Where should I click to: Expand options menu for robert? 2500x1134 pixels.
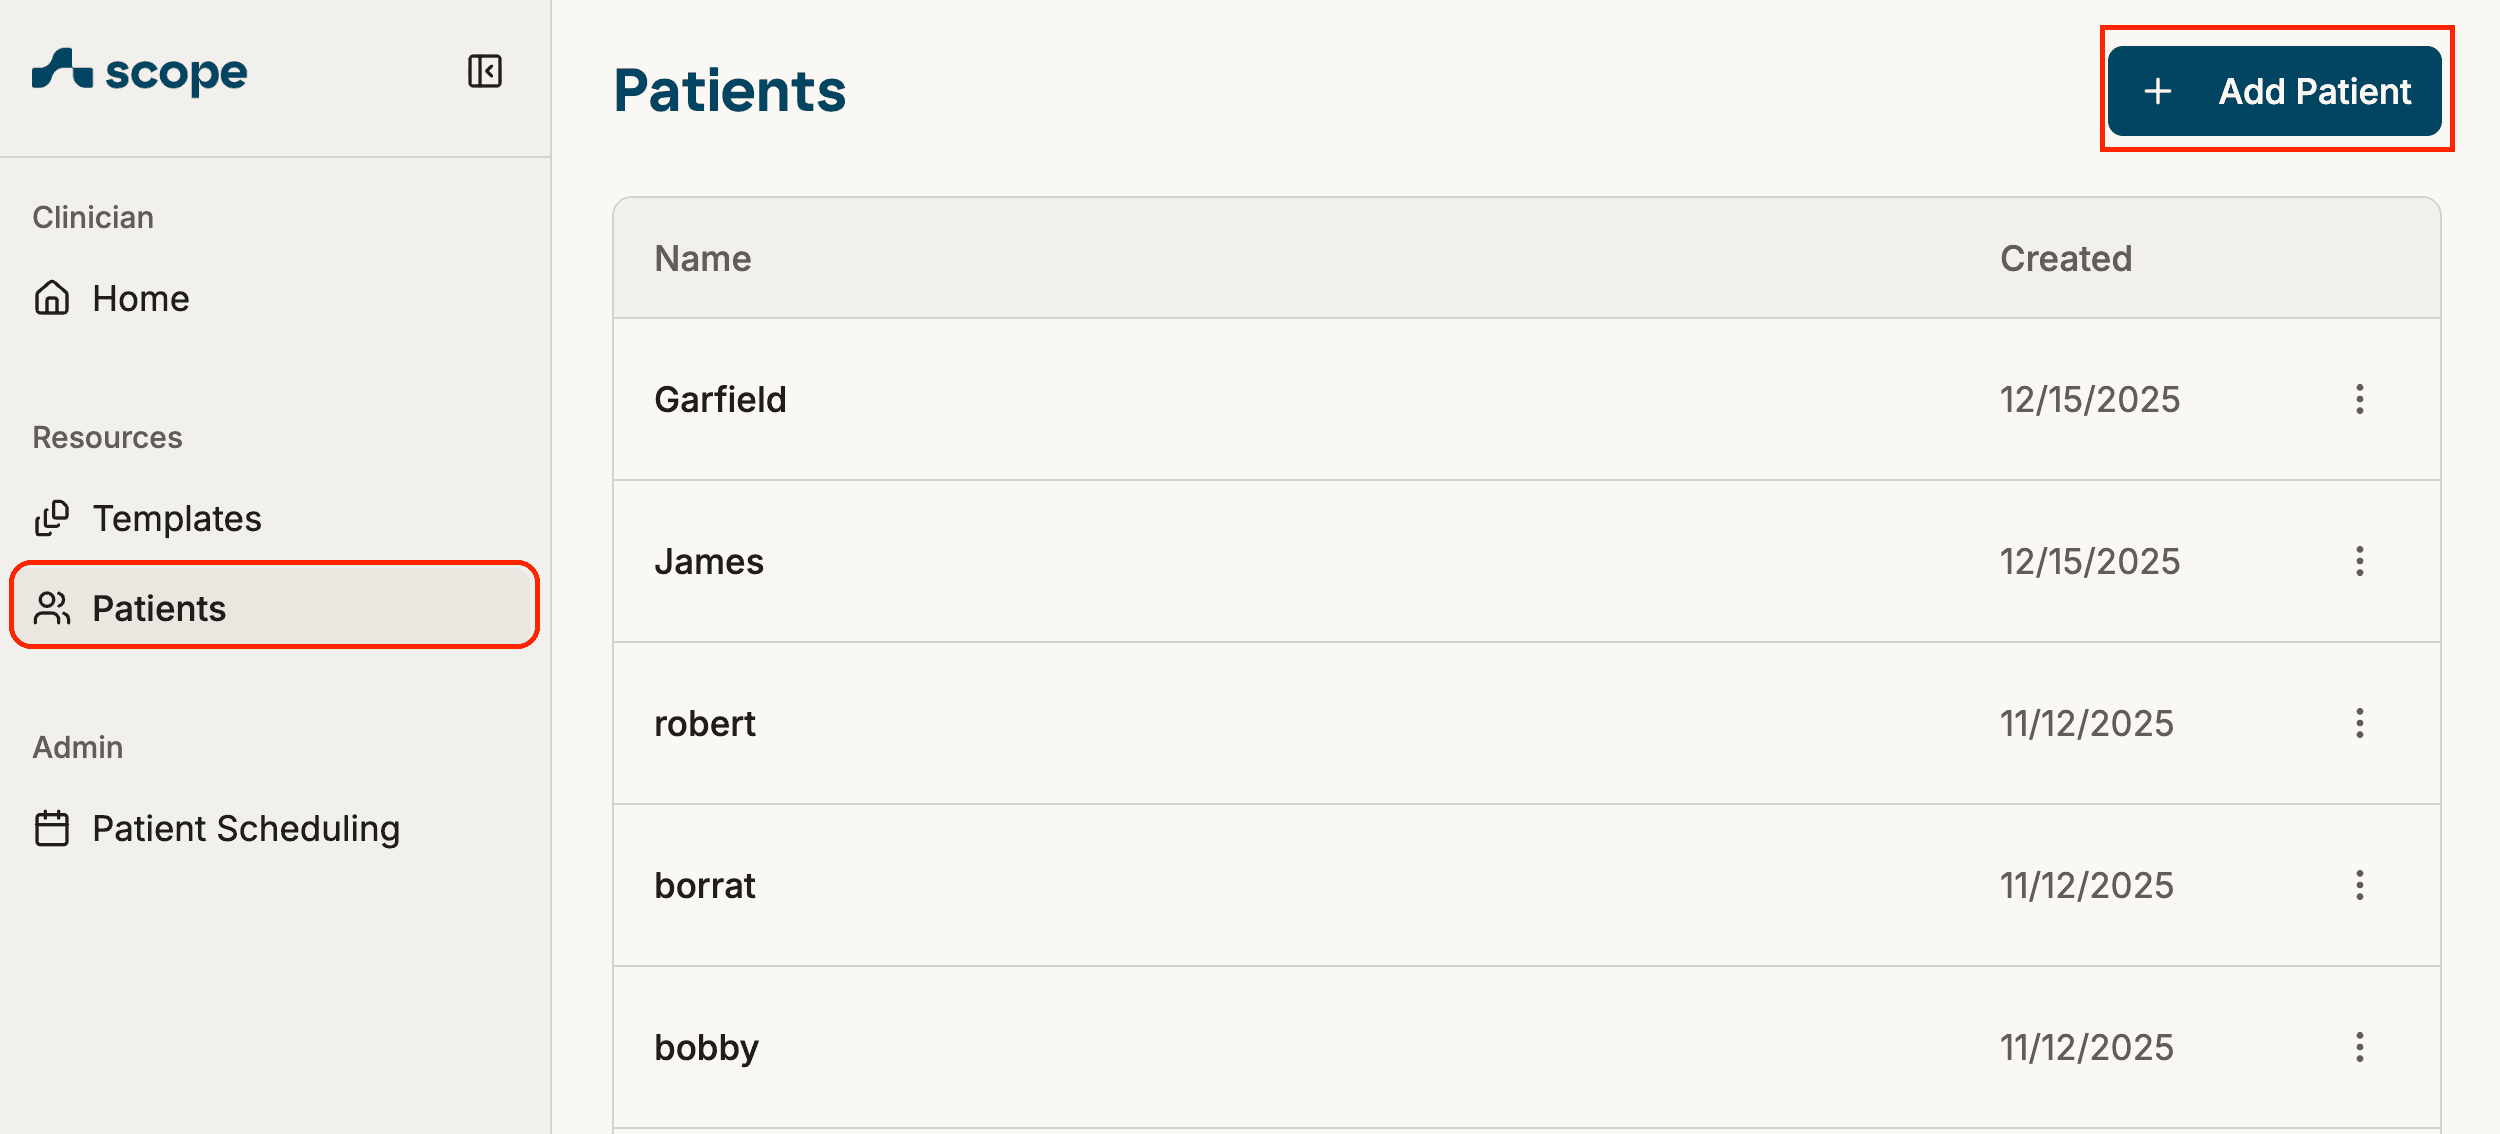2360,723
